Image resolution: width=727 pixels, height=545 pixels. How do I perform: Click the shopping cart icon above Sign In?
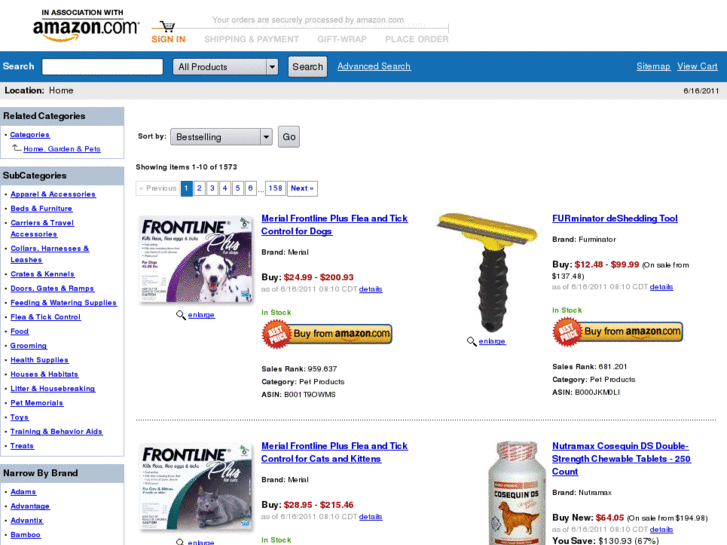pos(167,26)
